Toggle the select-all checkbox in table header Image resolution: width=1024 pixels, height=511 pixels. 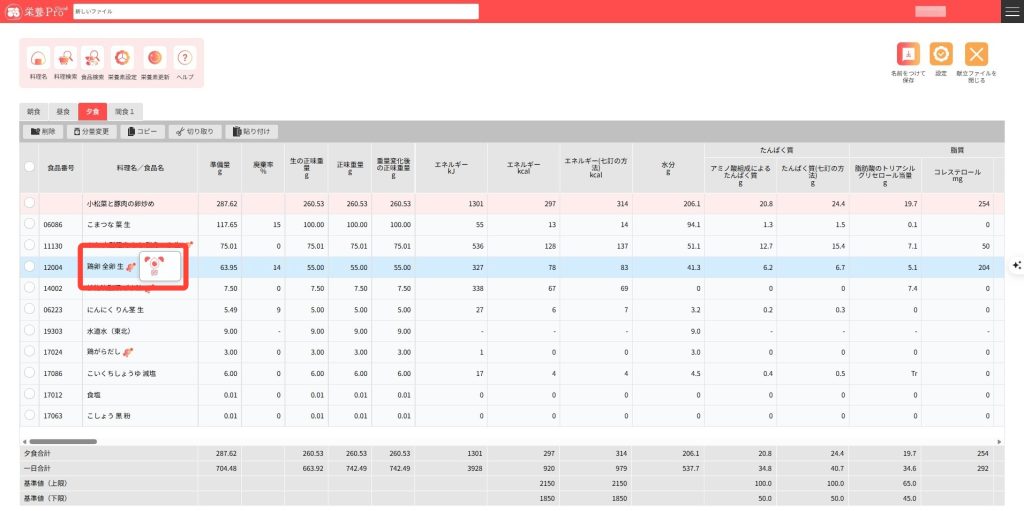point(30,167)
